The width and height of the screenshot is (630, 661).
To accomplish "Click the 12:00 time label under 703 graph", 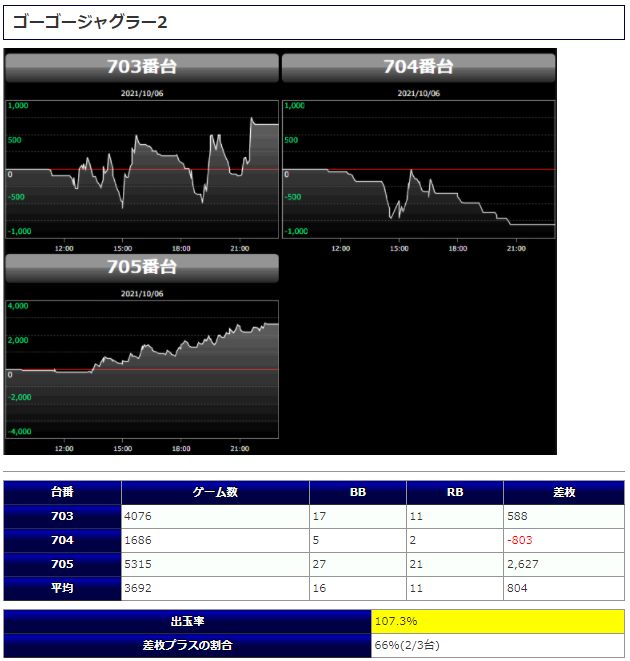I will [64, 249].
